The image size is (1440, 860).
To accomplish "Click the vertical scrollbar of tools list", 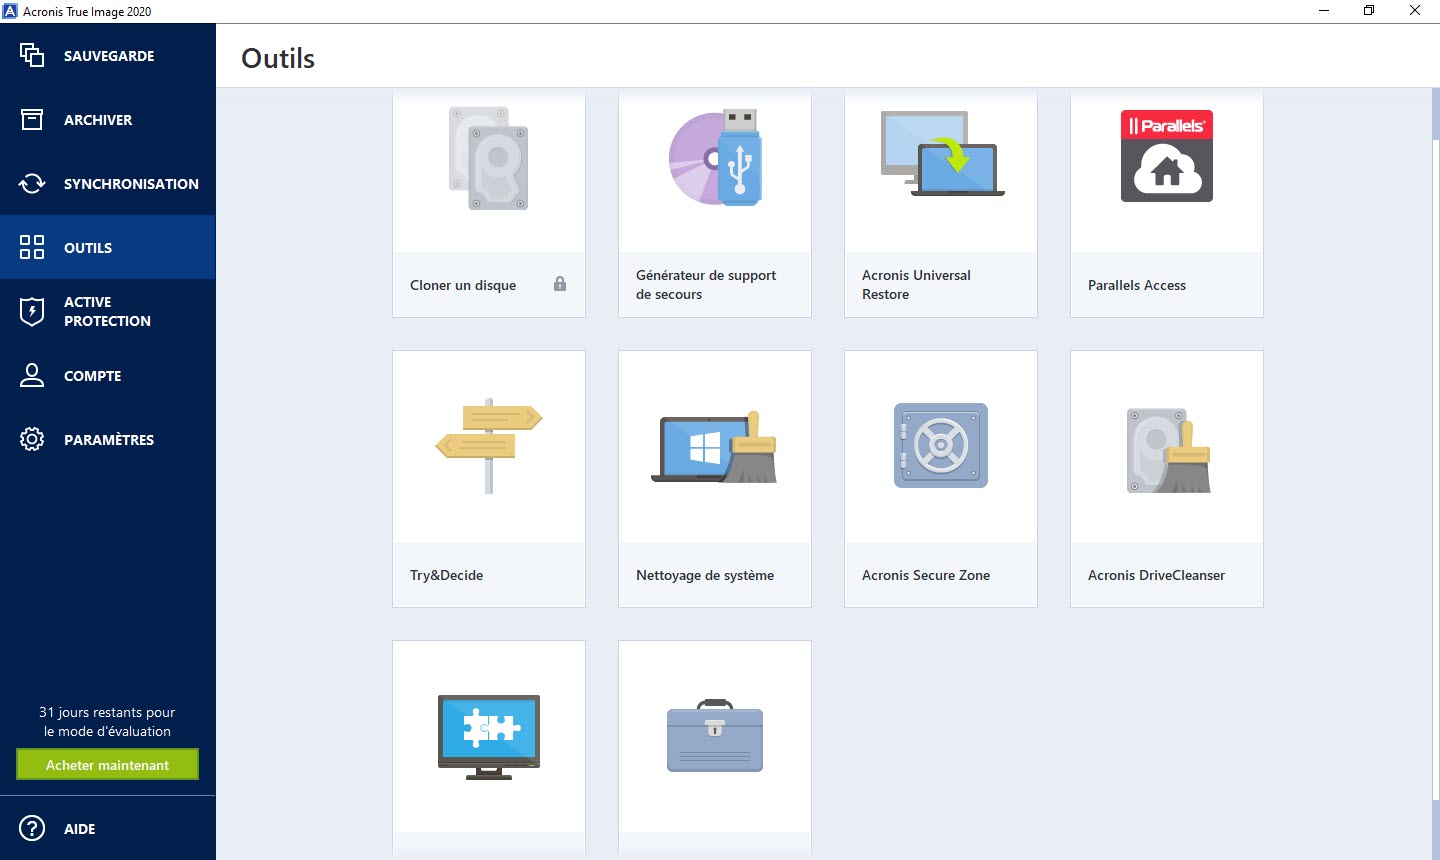I will click(1435, 470).
